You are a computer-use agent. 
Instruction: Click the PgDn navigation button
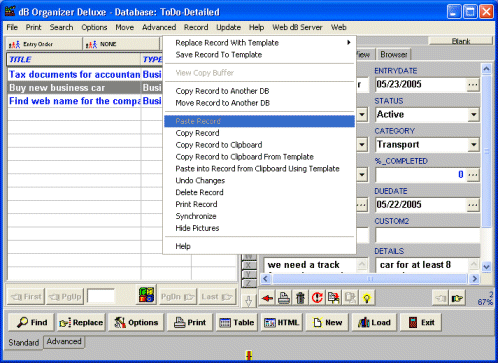click(x=177, y=296)
